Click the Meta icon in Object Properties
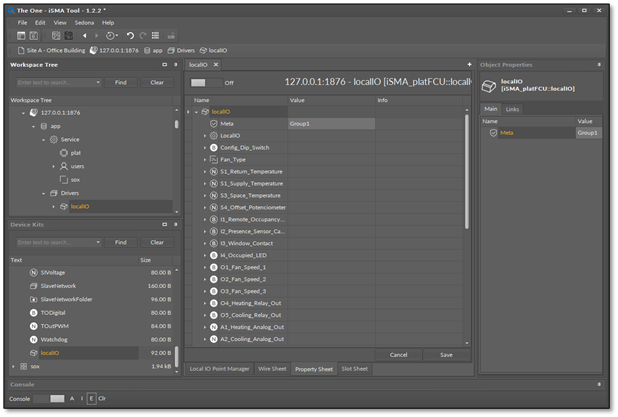 (x=491, y=132)
